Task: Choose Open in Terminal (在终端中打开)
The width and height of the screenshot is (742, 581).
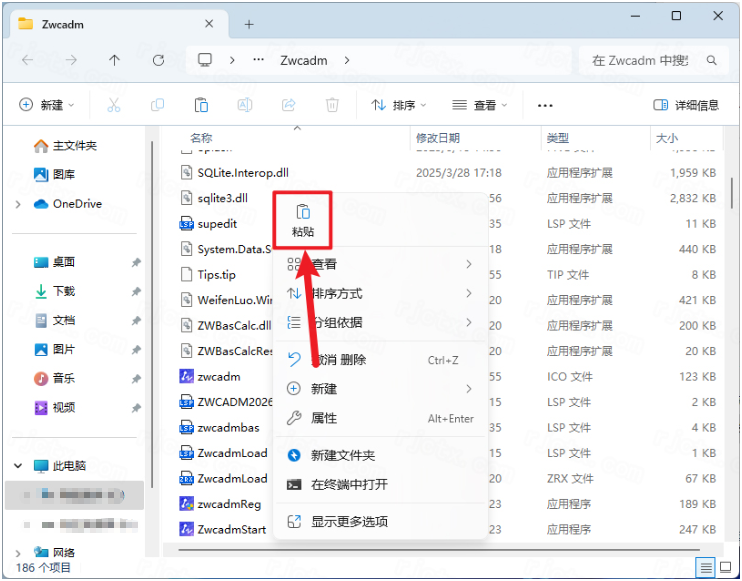Action: [x=349, y=484]
